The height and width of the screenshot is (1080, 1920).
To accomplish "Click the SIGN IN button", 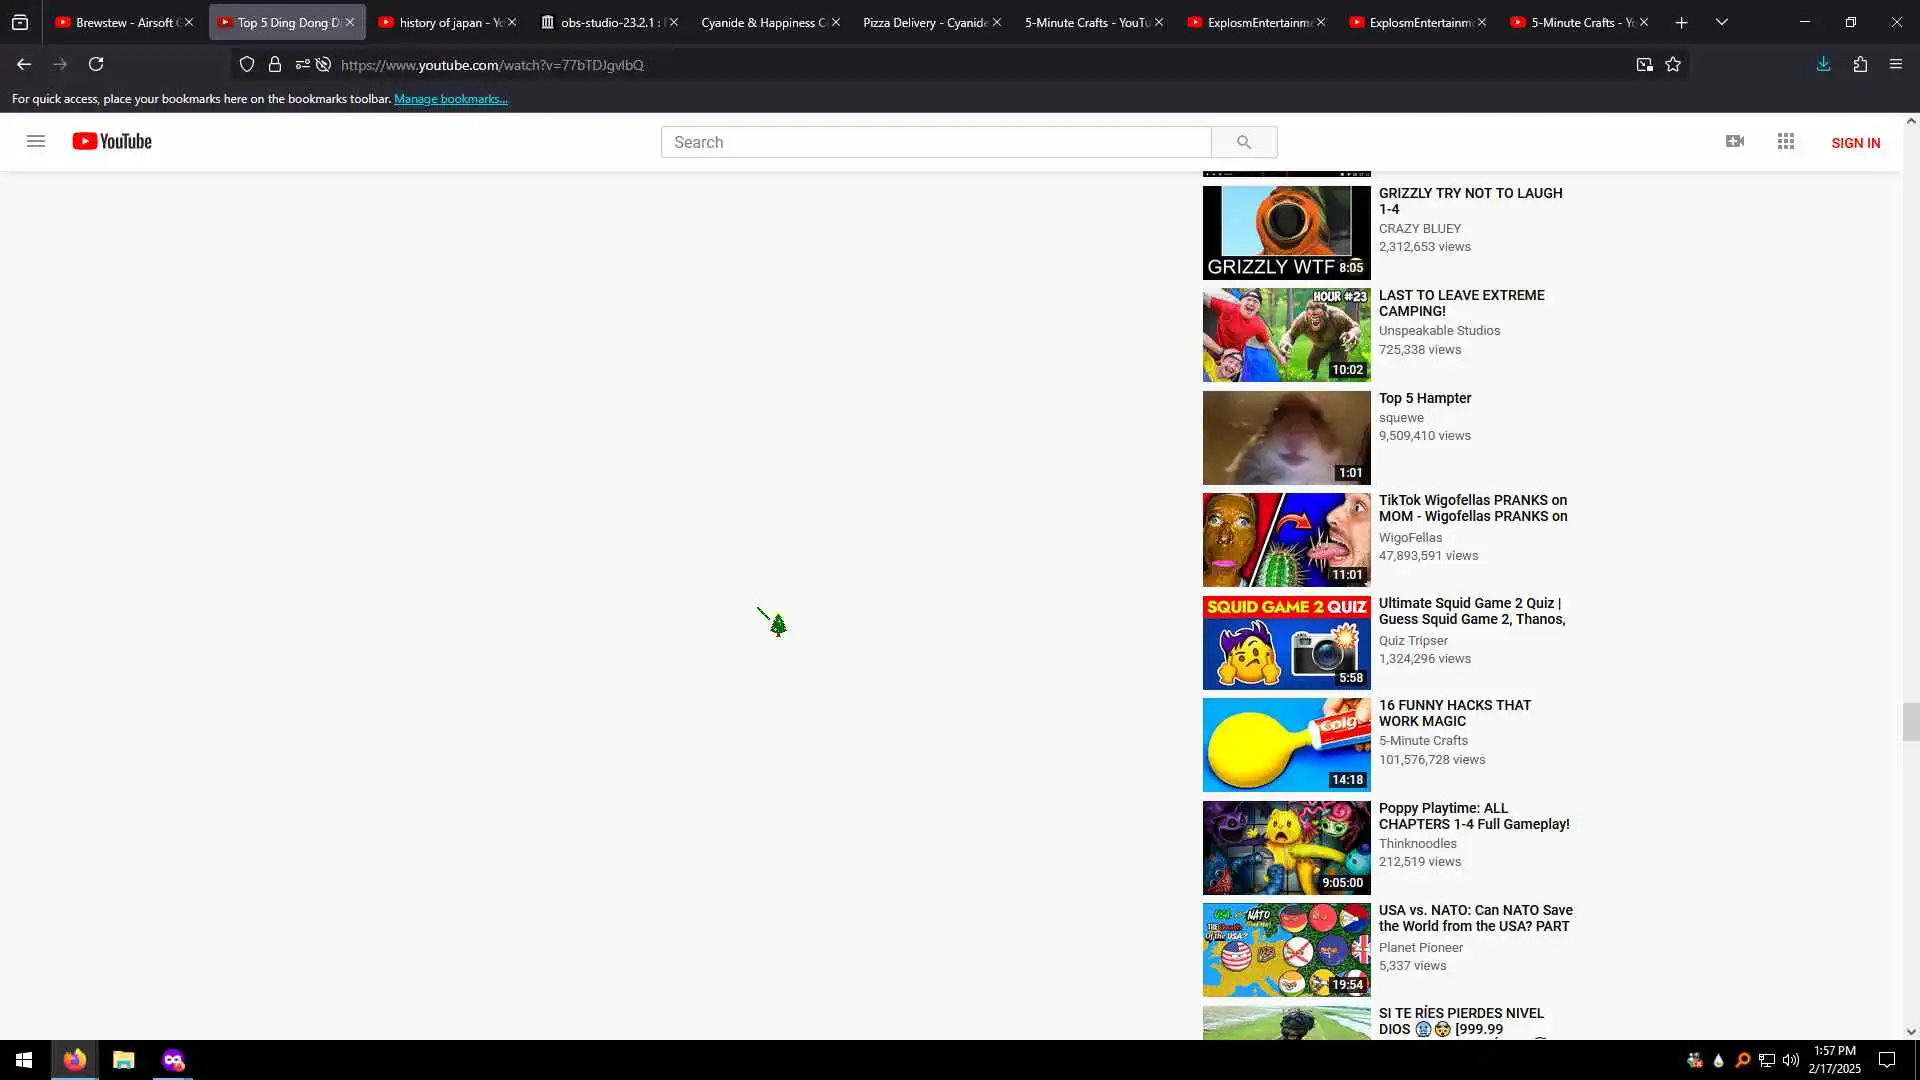I will (x=1855, y=143).
